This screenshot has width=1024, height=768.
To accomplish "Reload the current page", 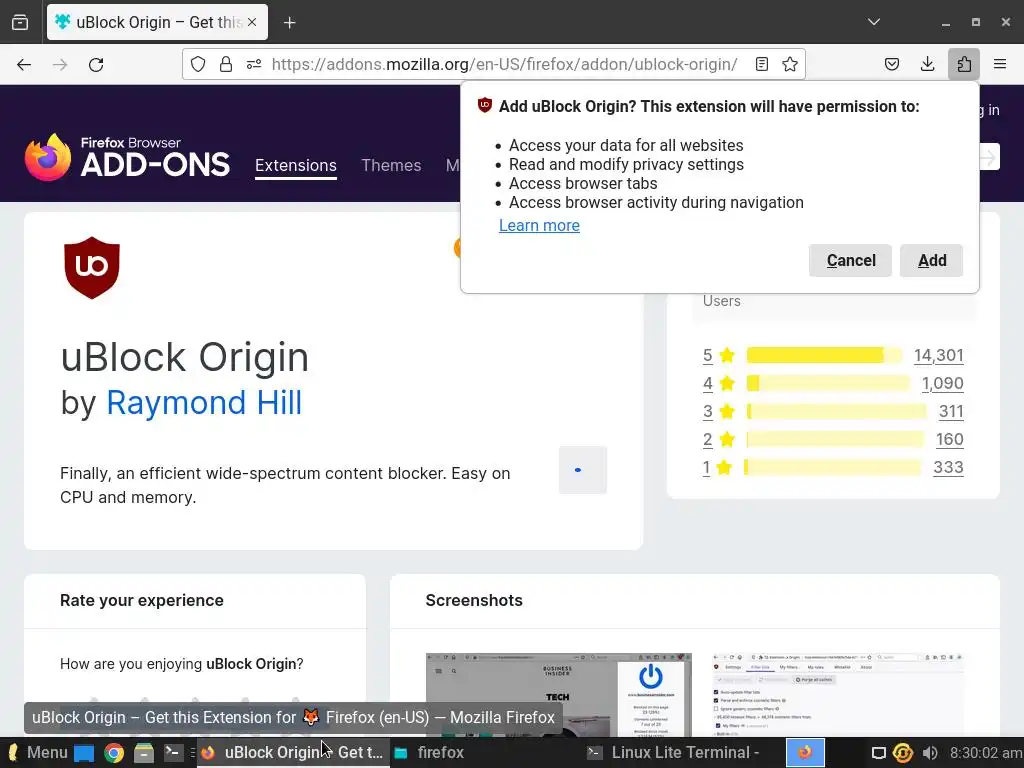I will (96, 64).
